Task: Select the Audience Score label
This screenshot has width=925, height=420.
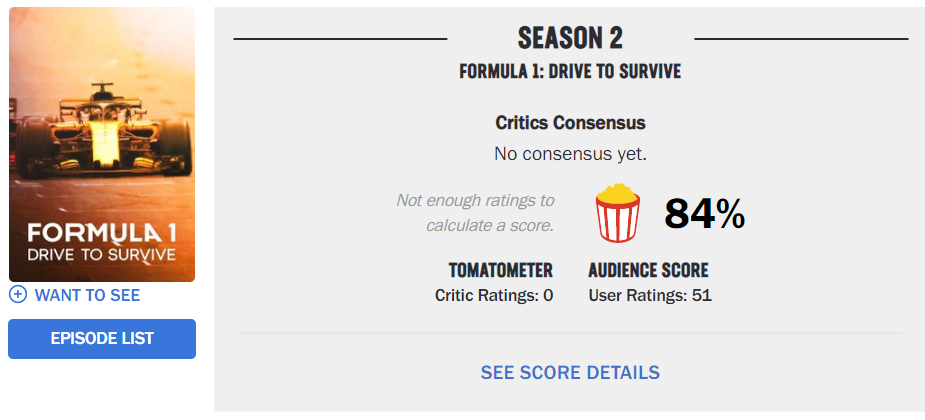Action: (x=648, y=271)
